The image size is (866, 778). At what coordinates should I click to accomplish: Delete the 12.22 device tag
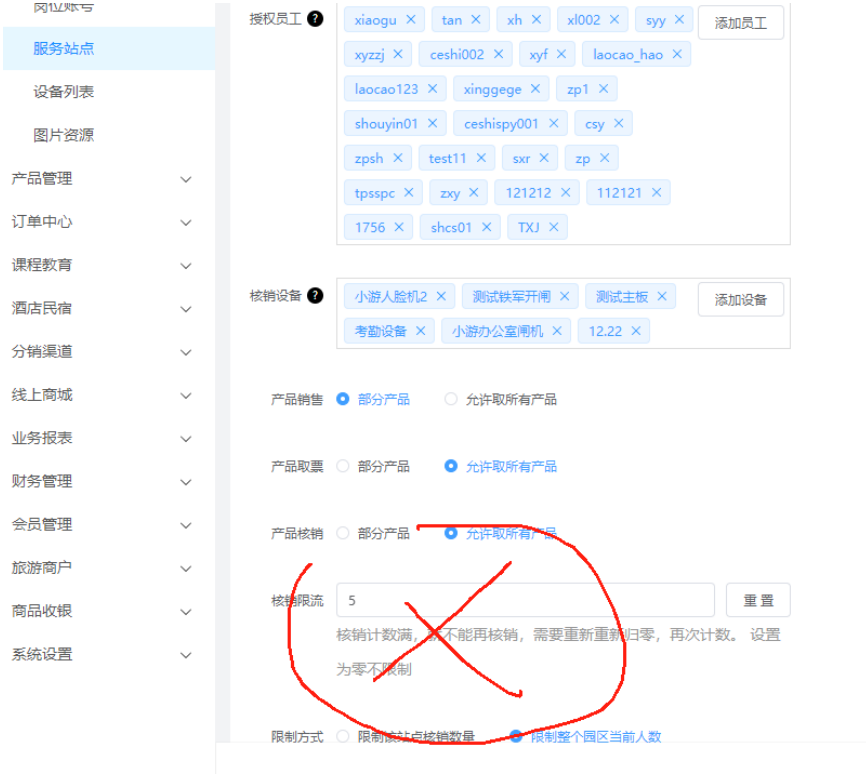pyautogui.click(x=635, y=331)
